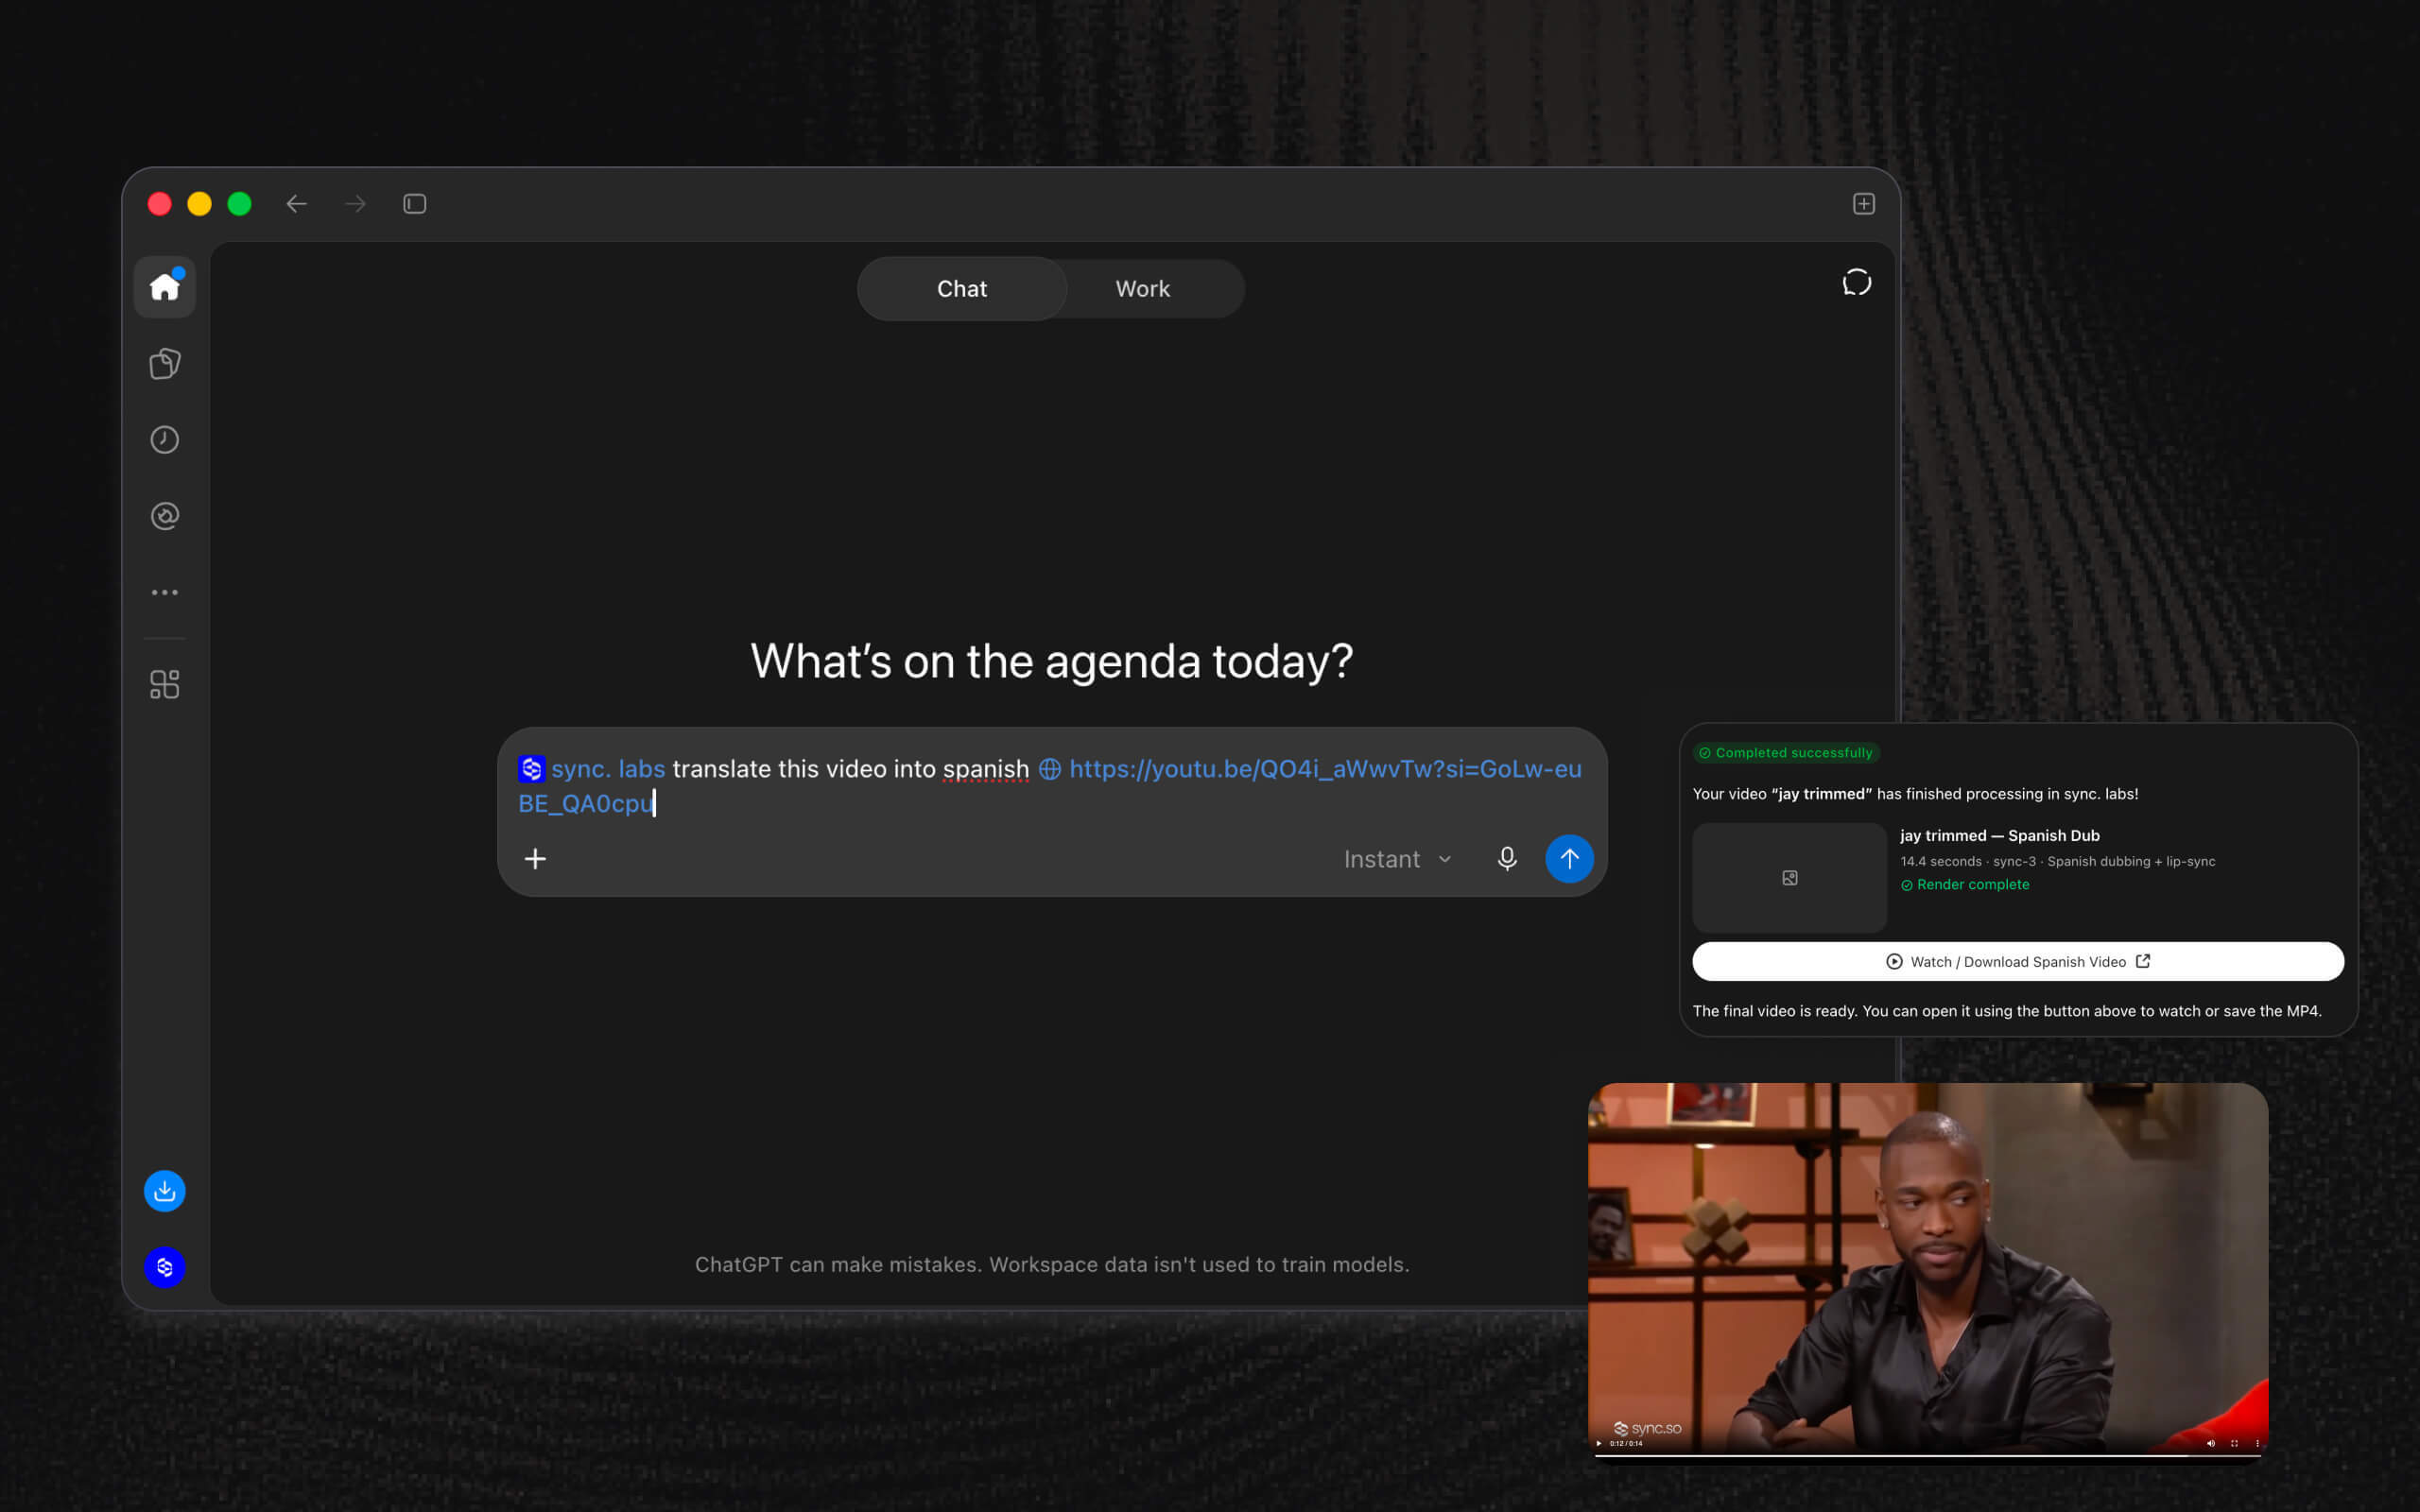2420x1512 pixels.
Task: Switch to the Chat tab
Action: pos(962,289)
